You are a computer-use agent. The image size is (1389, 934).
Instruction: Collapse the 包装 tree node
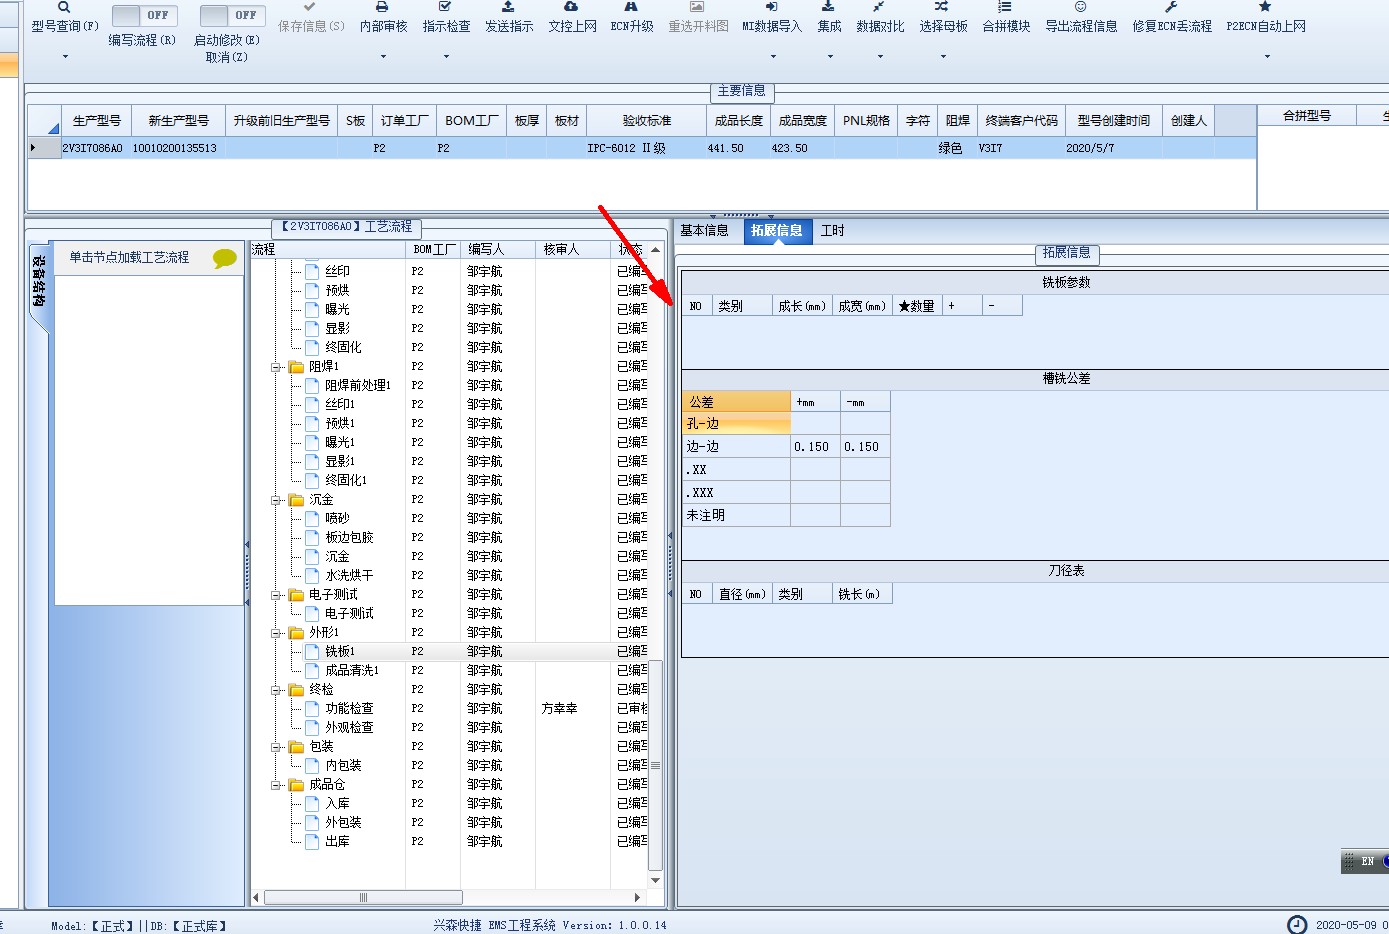(276, 747)
